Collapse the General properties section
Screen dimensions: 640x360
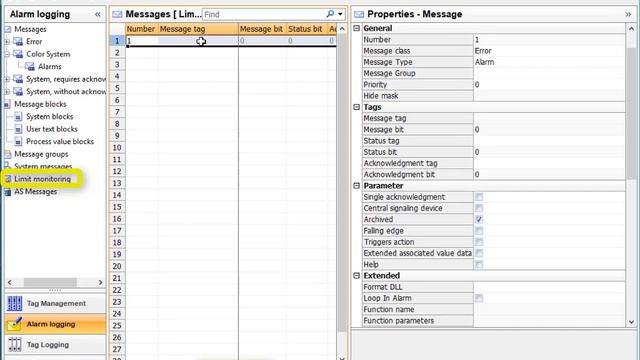pos(356,28)
